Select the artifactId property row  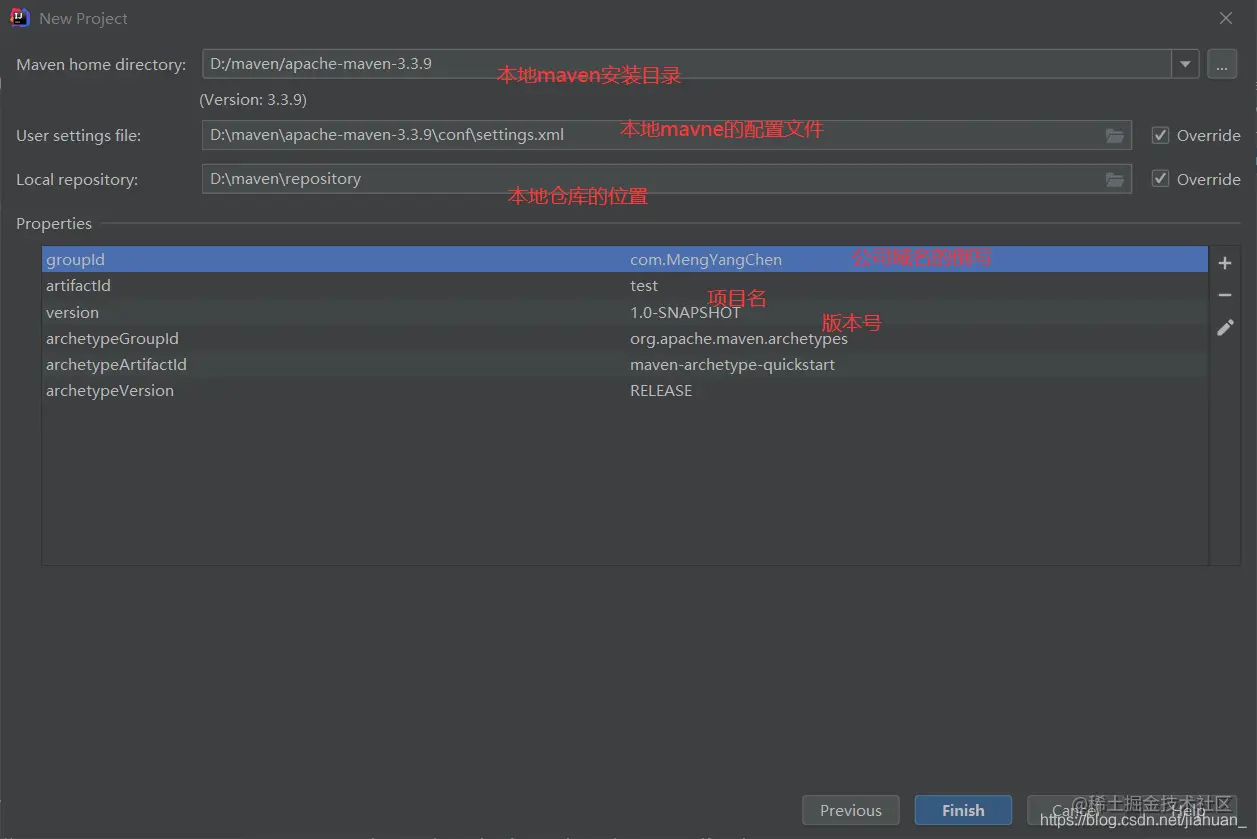point(625,286)
